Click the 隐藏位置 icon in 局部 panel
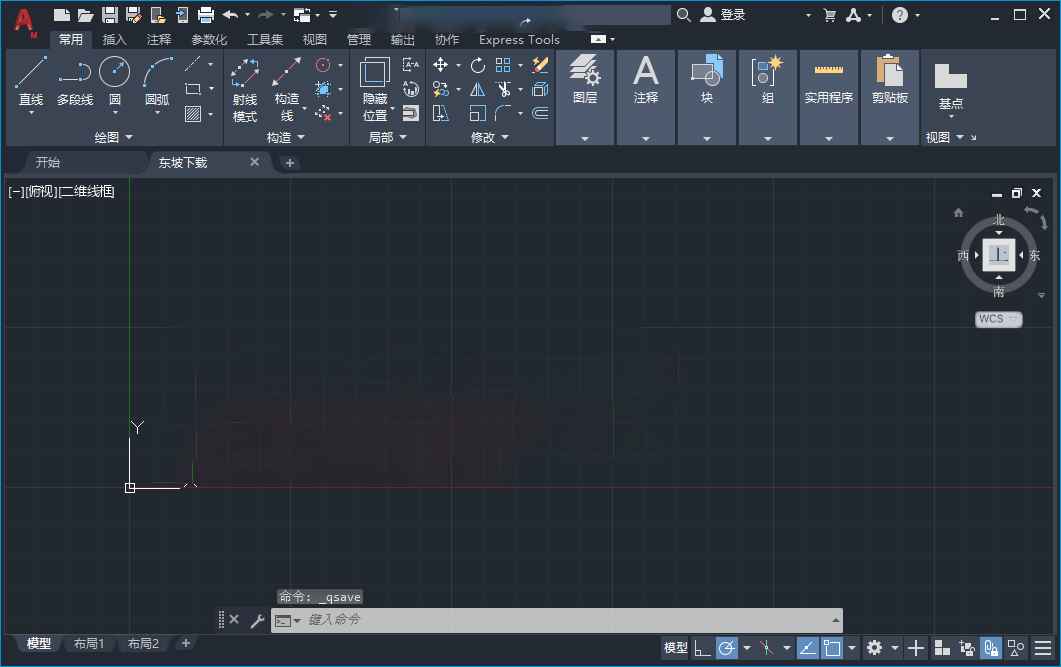1061x667 pixels. tap(375, 90)
